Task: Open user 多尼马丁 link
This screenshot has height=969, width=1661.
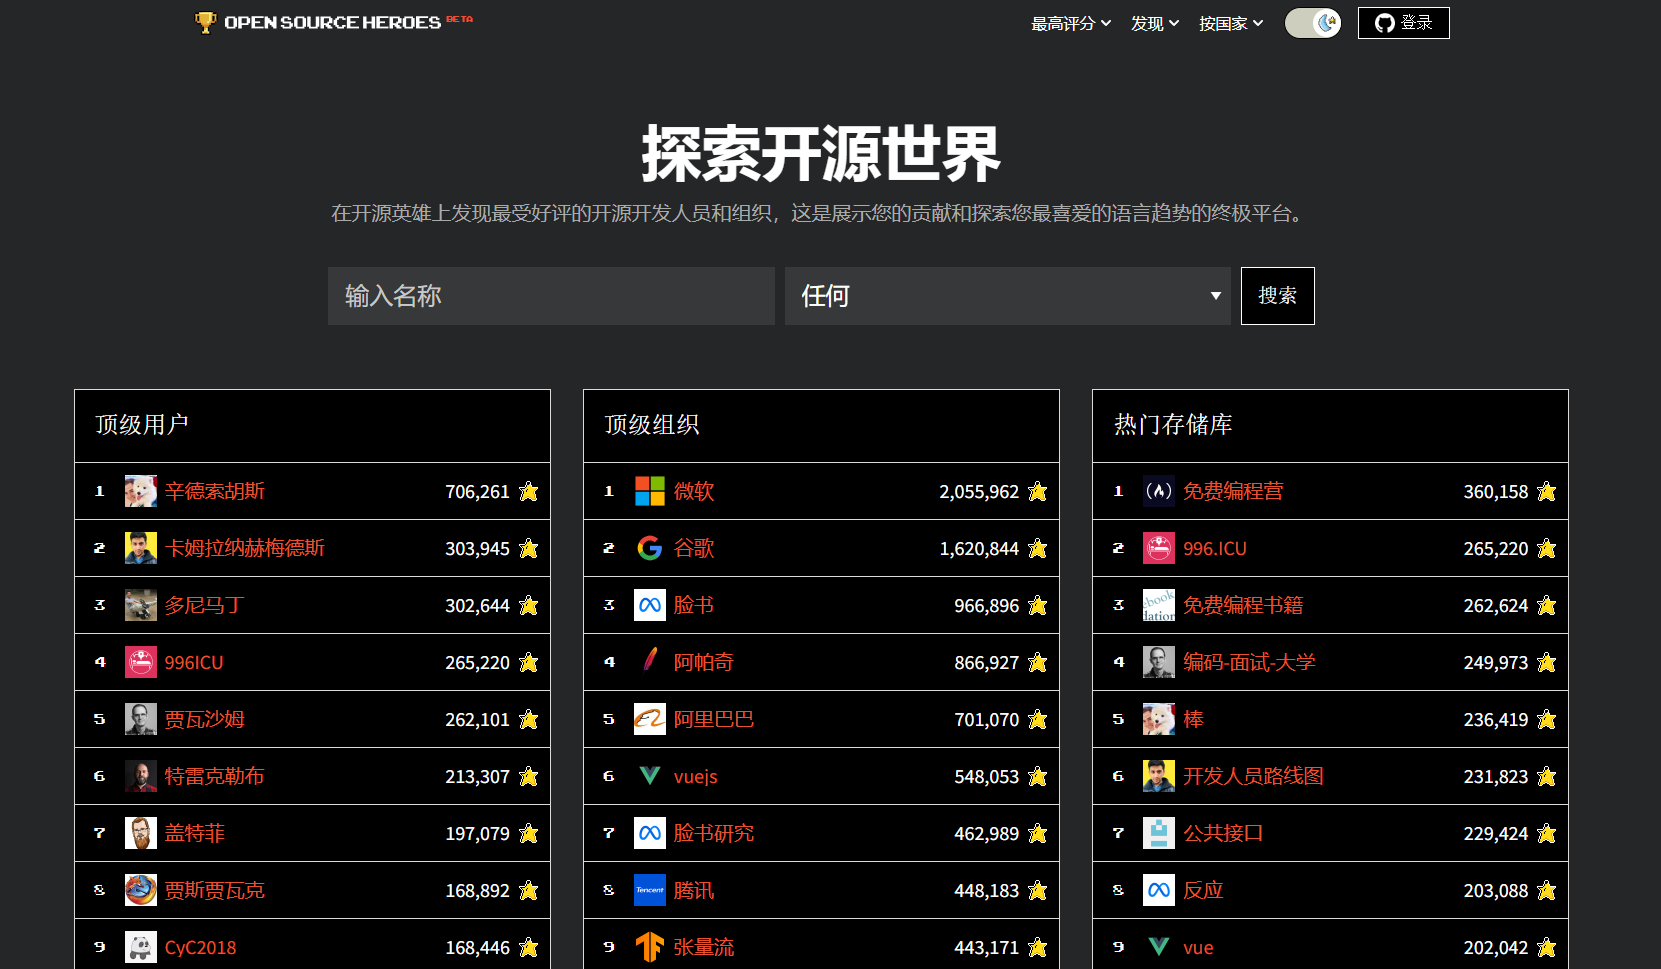Action: tap(205, 605)
